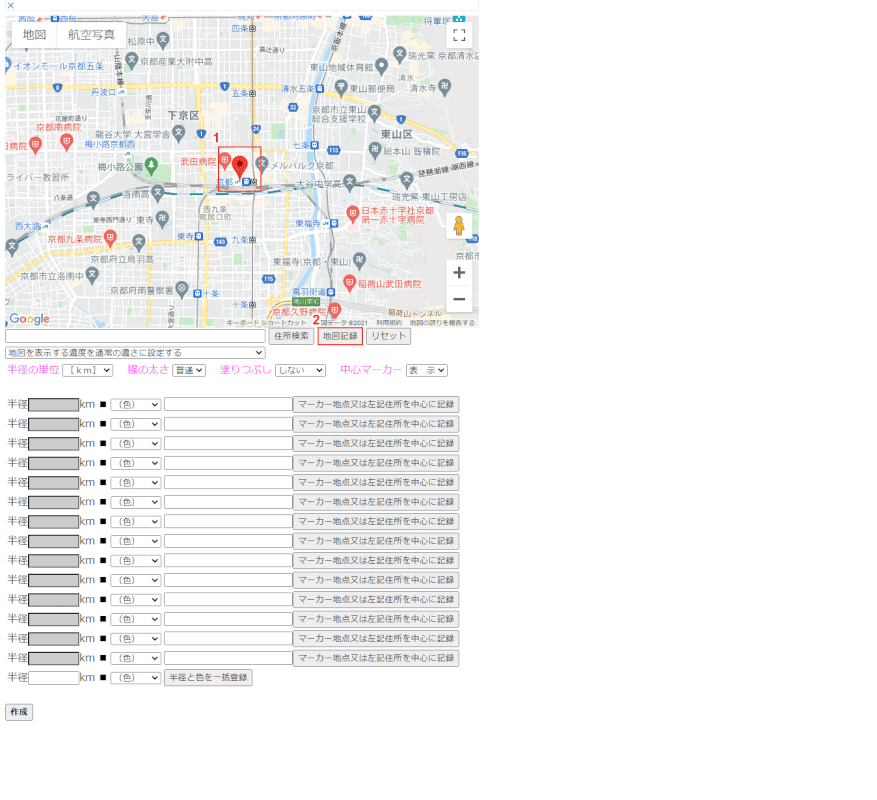This screenshot has width=877, height=800.
Task: Toggle fullscreen view of the map
Action: [x=459, y=35]
